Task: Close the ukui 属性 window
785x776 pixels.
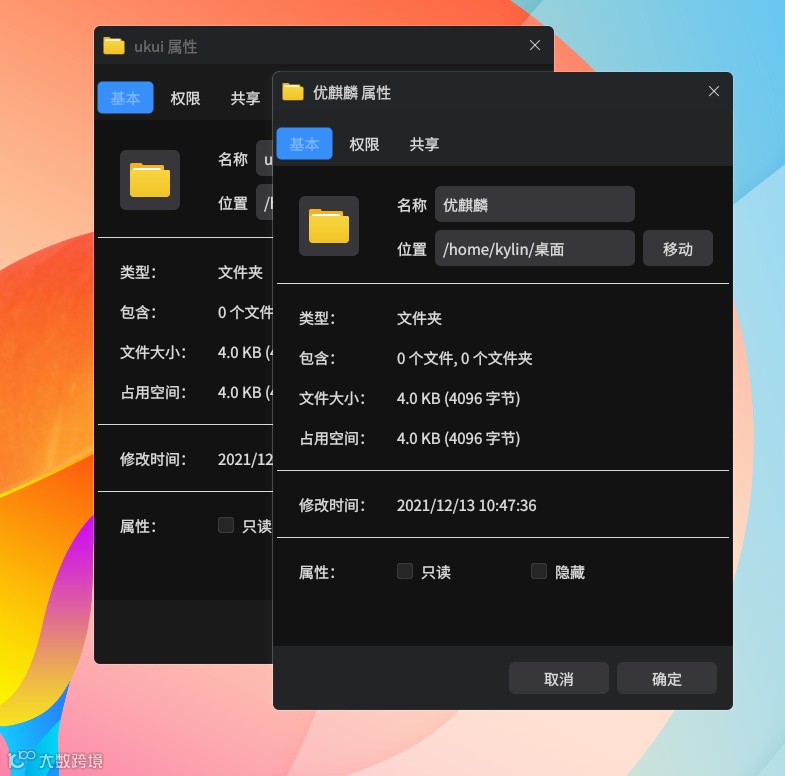Action: click(535, 45)
